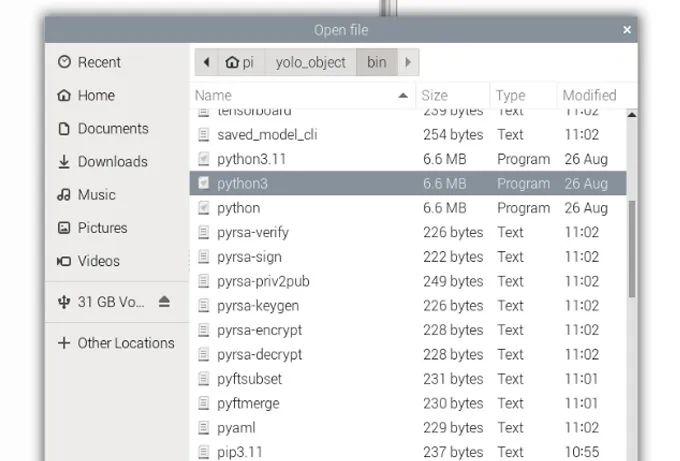This screenshot has width=680, height=461.
Task: Navigate to the pi home path button
Action: (x=240, y=62)
